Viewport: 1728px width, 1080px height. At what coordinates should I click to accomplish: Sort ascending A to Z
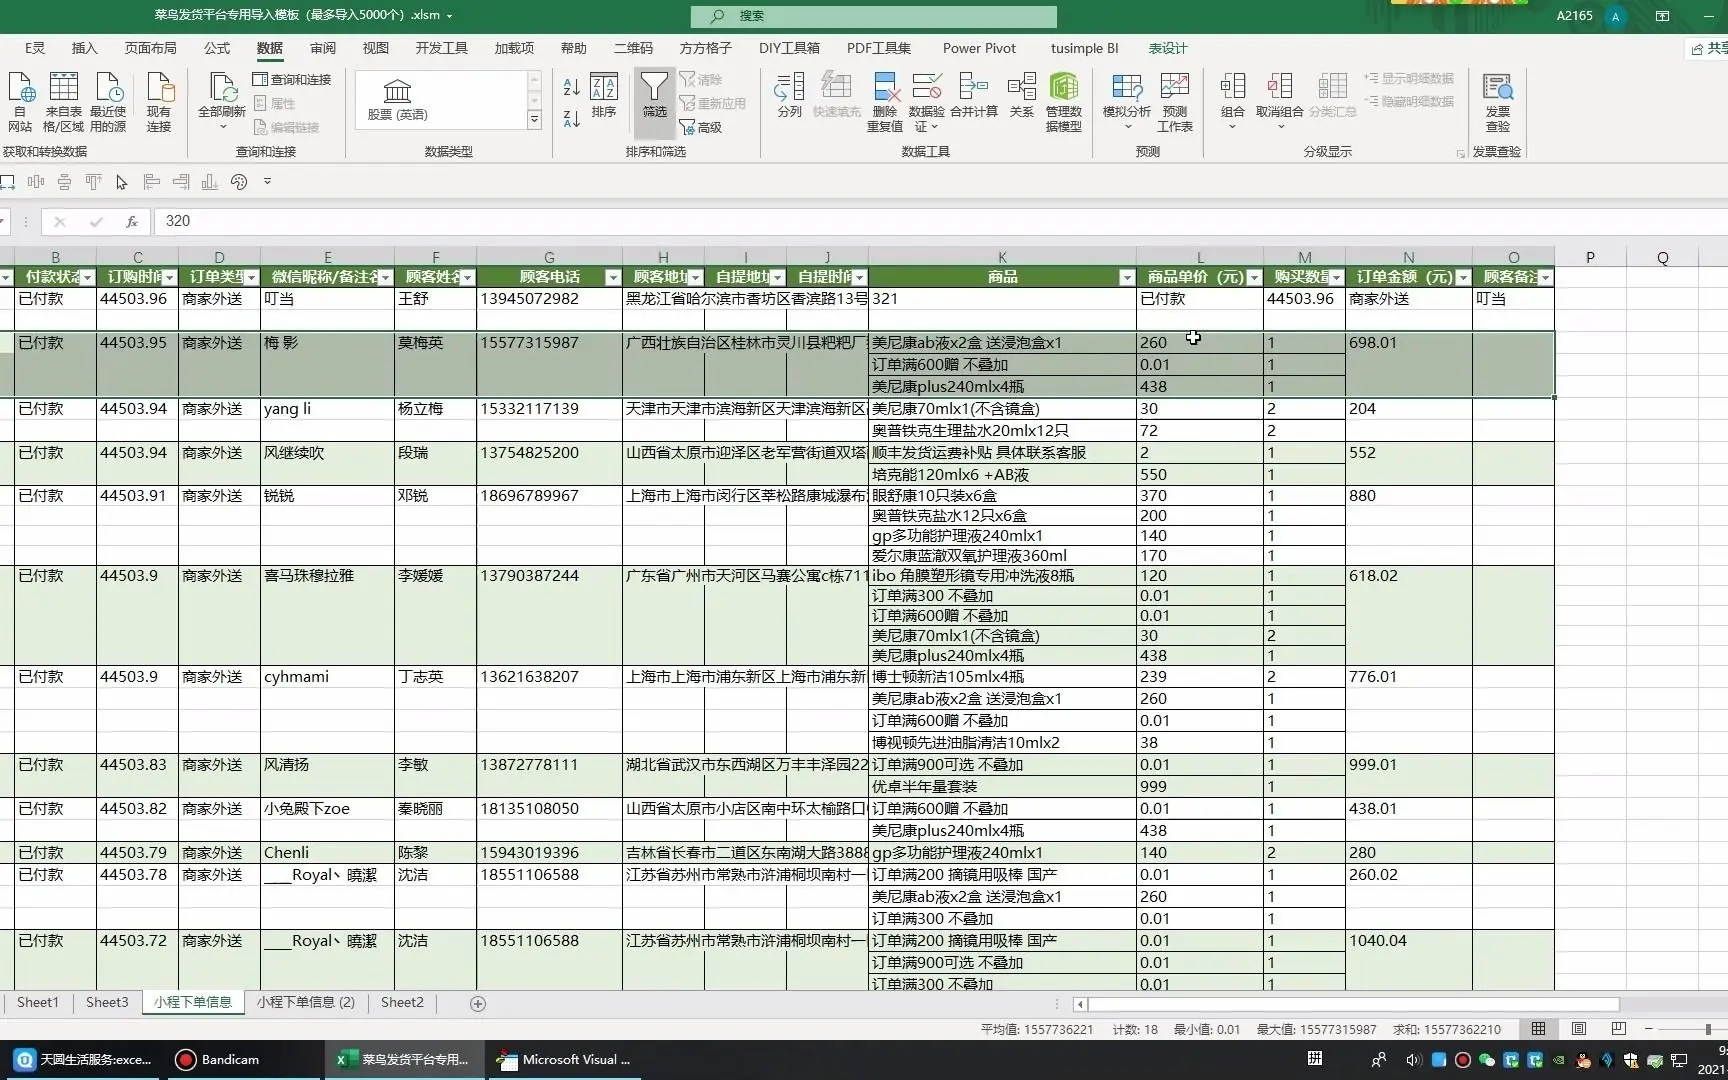[x=572, y=88]
